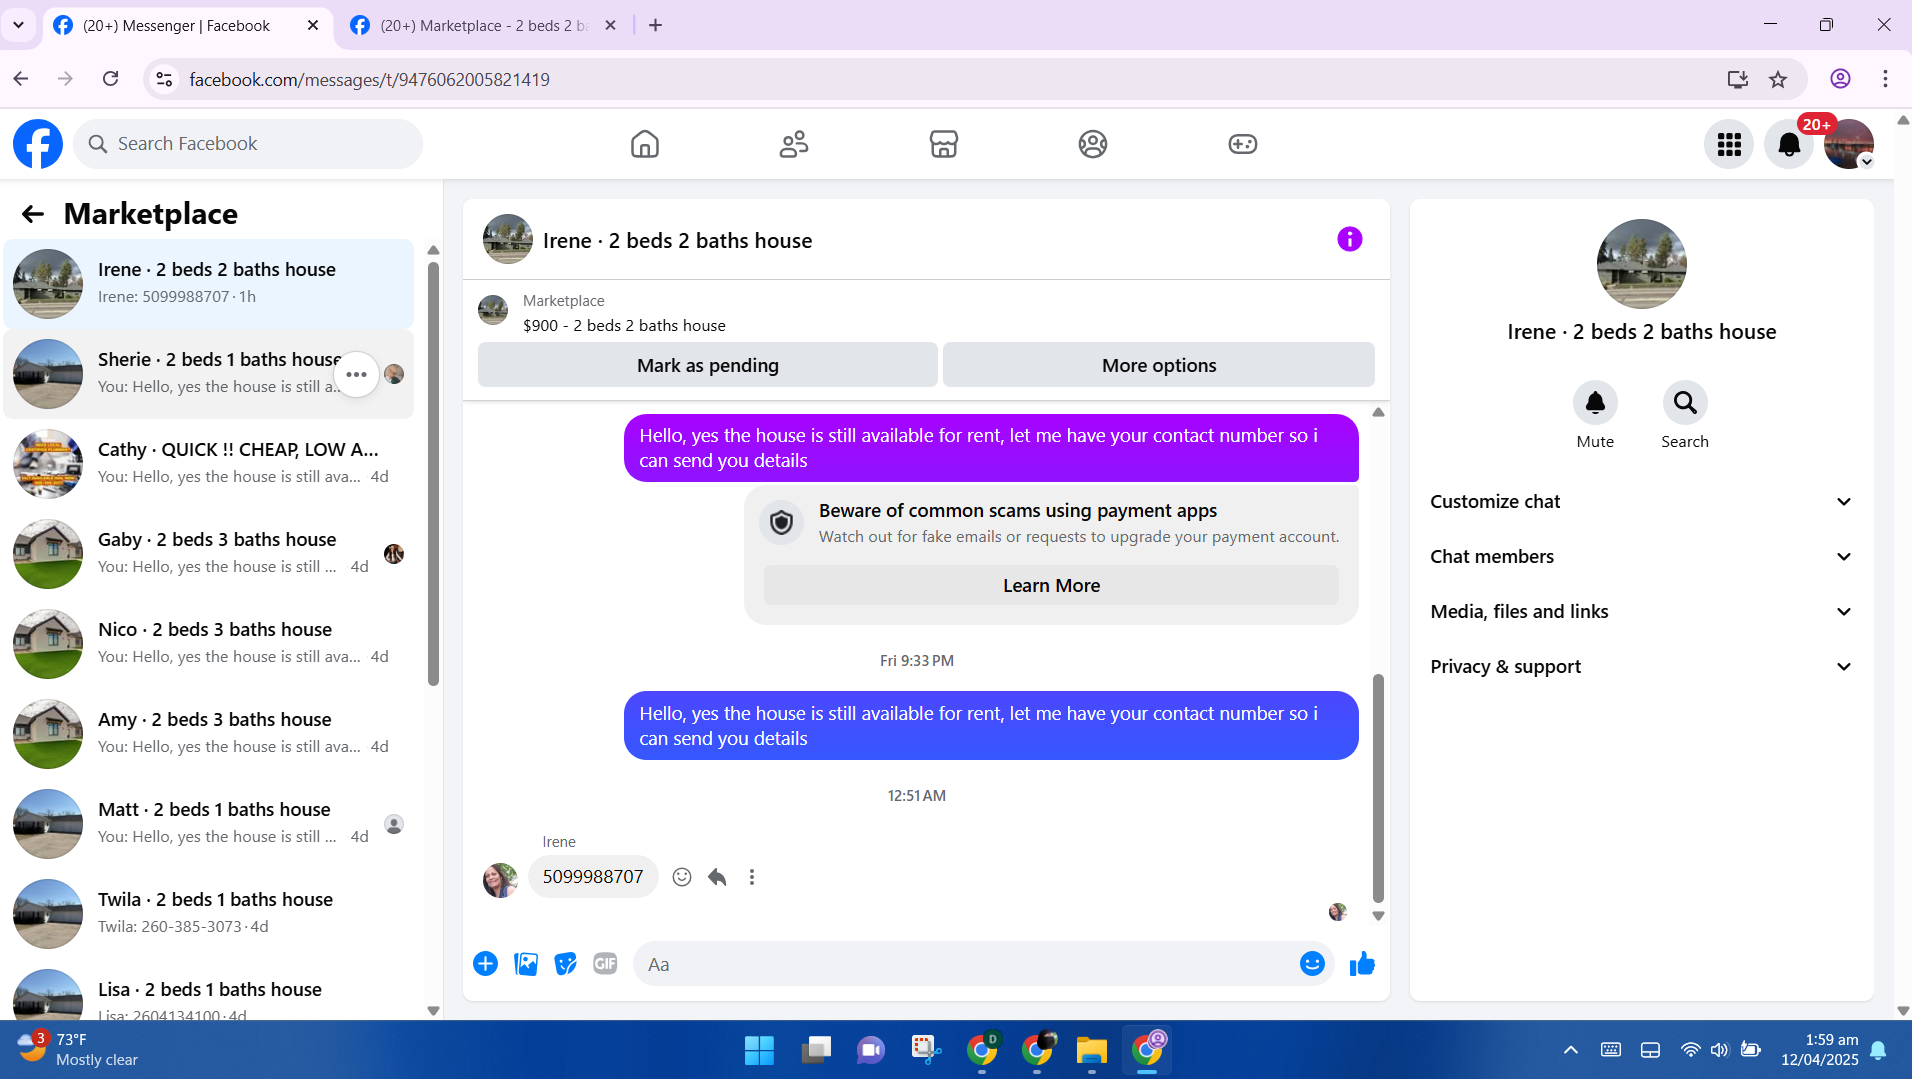Click the browser address bar
This screenshot has height=1079, width=1912.
(950, 80)
